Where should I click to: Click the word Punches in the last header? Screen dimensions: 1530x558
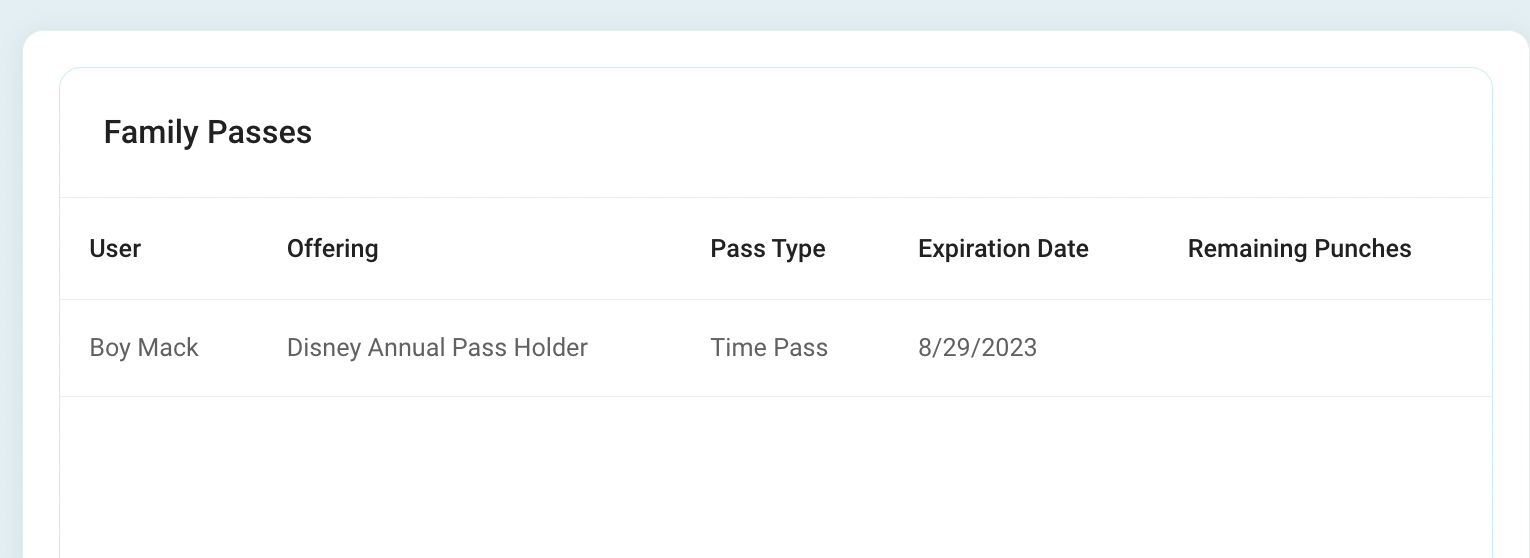[x=1367, y=248]
